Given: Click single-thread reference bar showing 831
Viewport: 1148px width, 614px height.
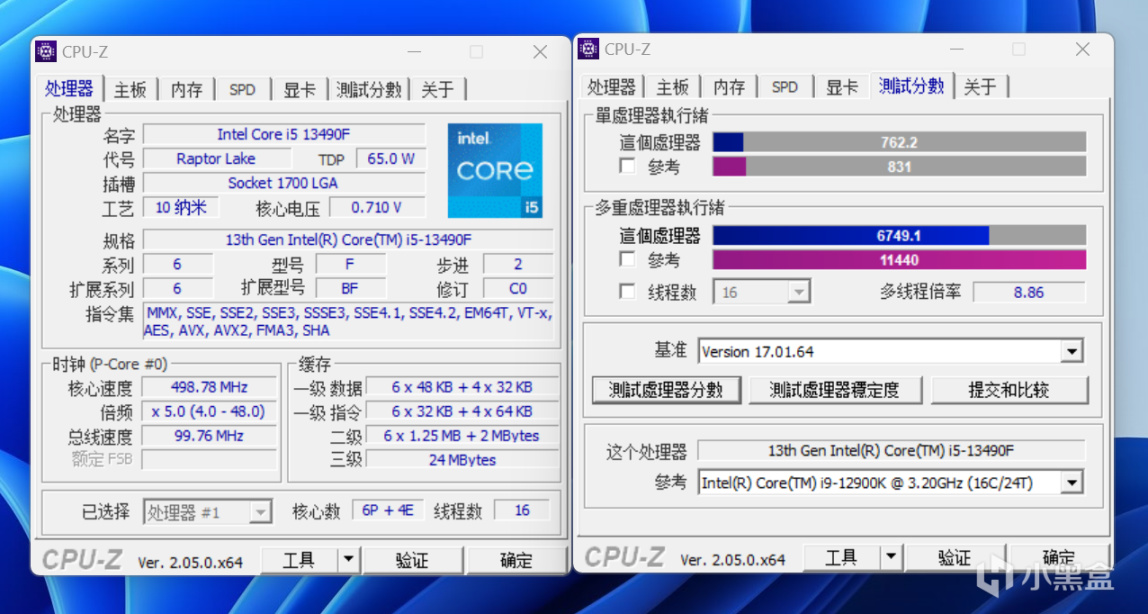Looking at the screenshot, I should pyautogui.click(x=899, y=166).
